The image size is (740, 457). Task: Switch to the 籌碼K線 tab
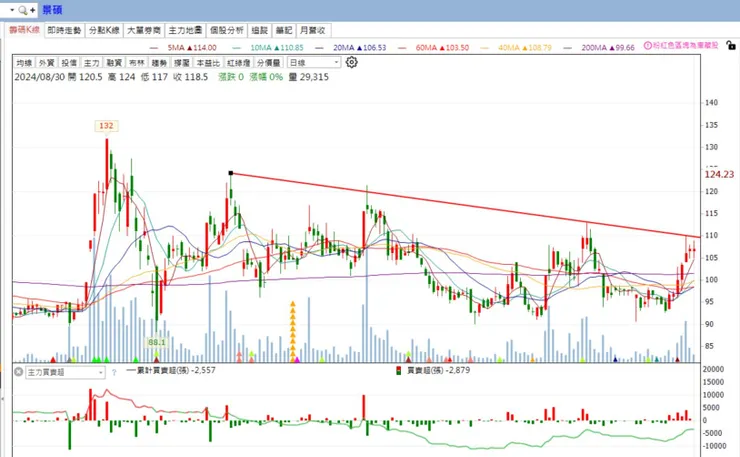[25, 30]
